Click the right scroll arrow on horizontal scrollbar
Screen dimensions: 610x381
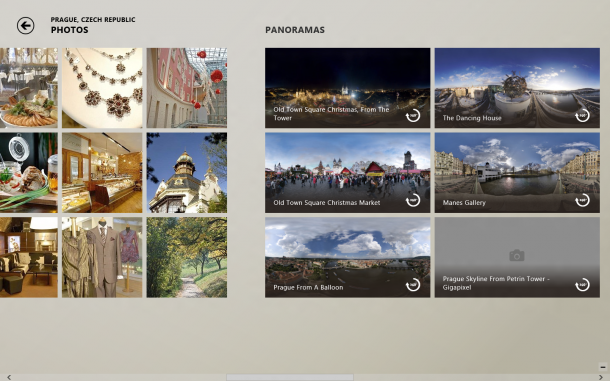(601, 377)
